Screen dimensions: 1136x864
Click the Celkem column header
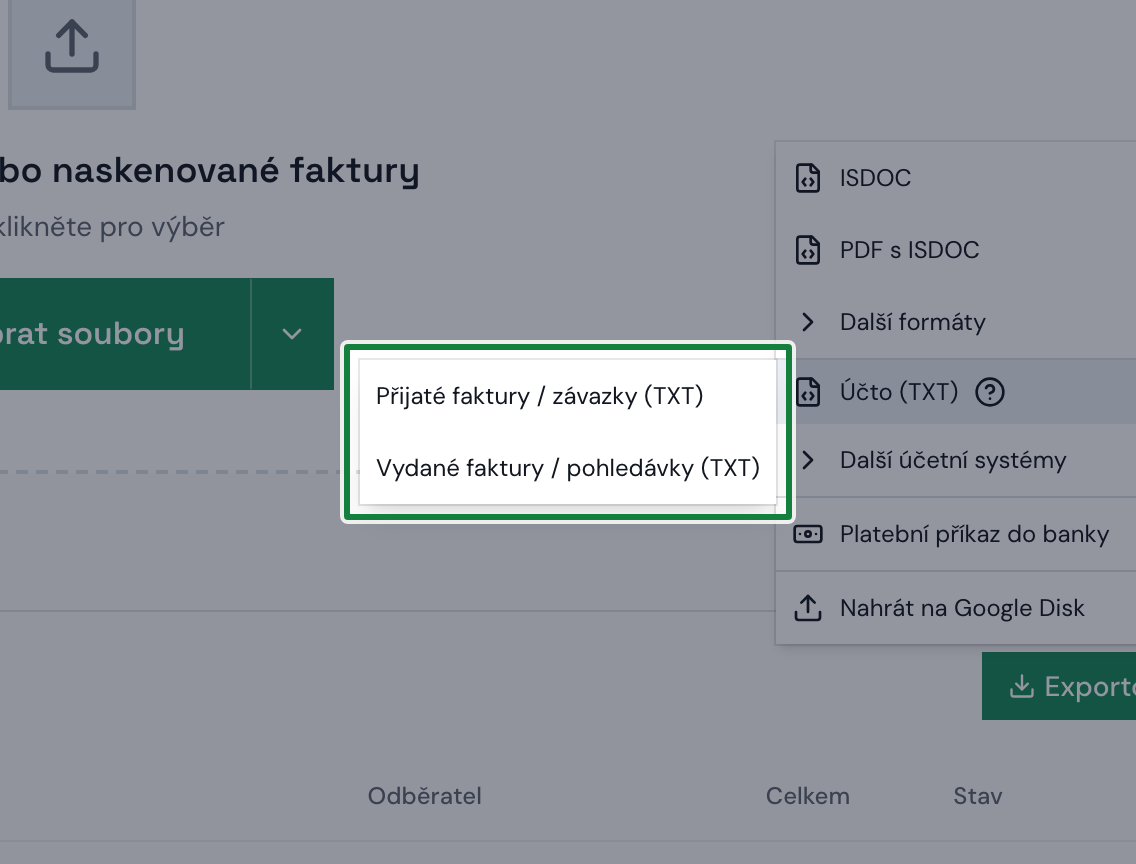(x=808, y=796)
